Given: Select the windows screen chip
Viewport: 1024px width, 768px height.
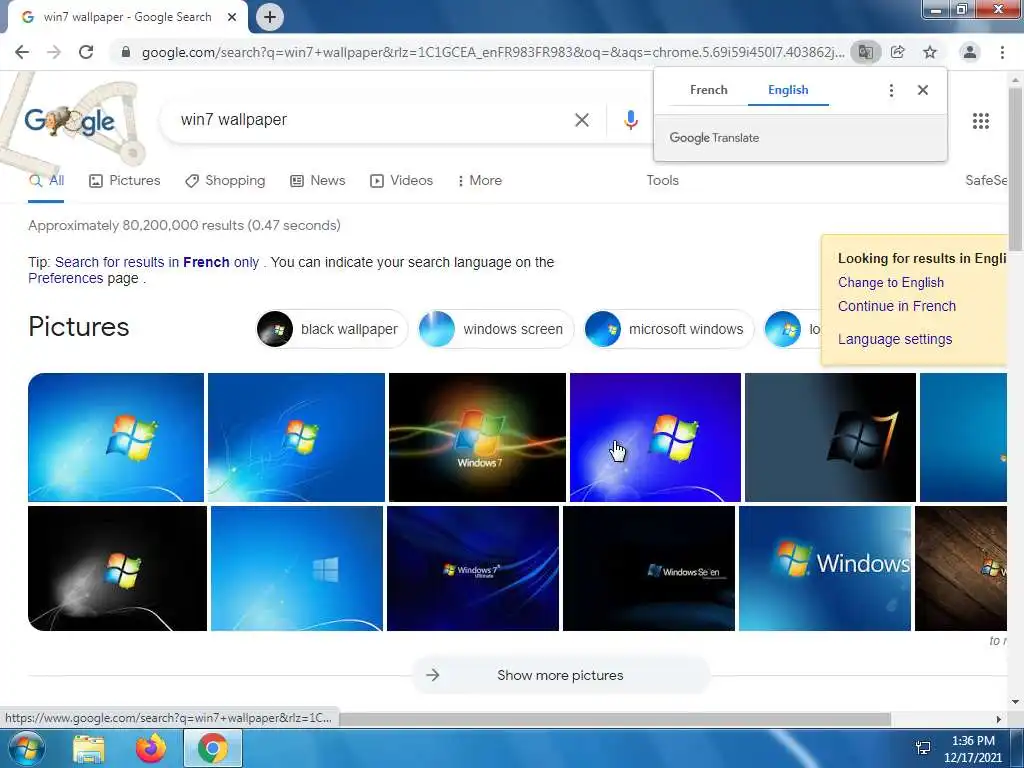Looking at the screenshot, I should (x=496, y=329).
